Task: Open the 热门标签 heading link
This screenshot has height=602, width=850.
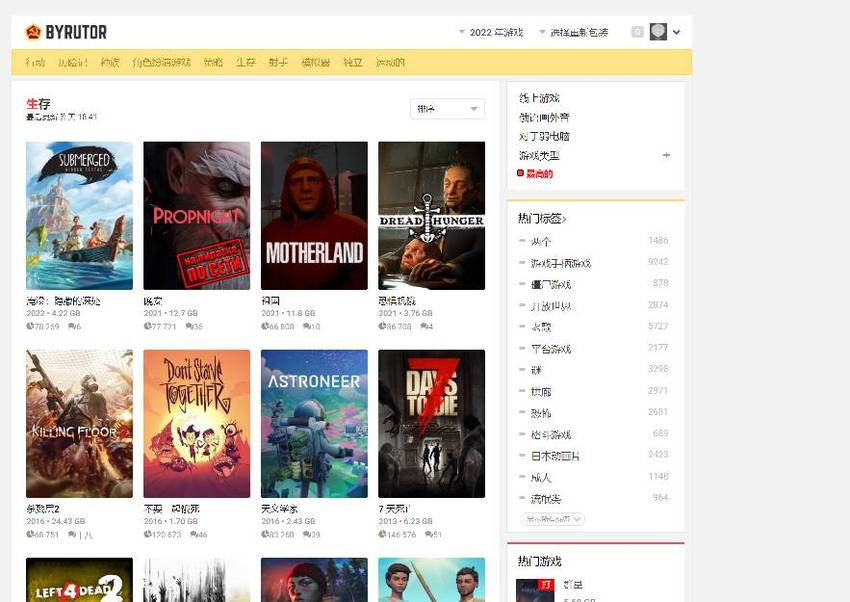Action: click(x=542, y=218)
